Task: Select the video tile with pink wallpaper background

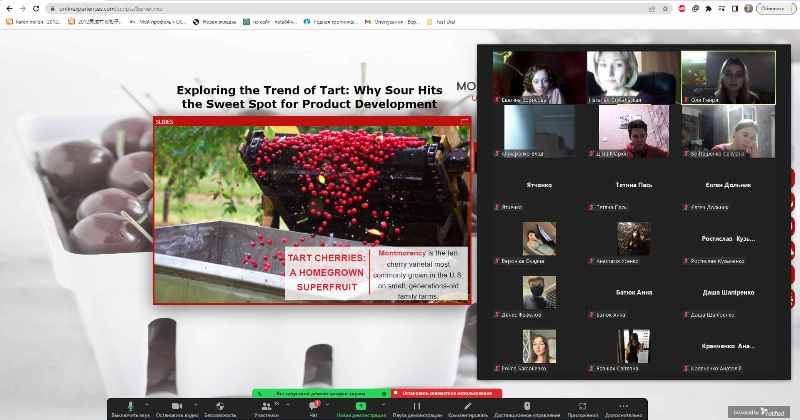Action: 633,131
